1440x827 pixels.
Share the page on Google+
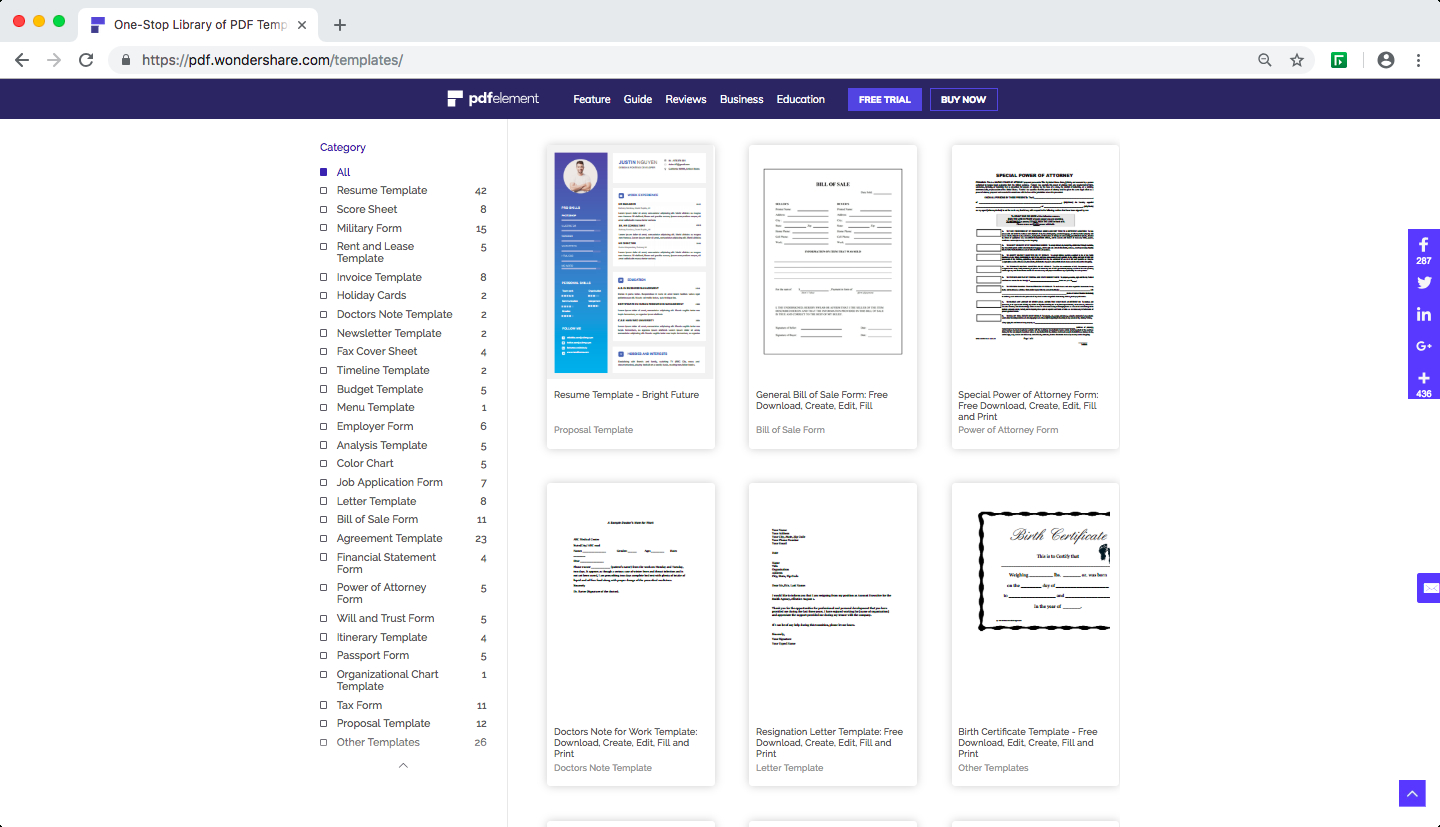pyautogui.click(x=1423, y=346)
